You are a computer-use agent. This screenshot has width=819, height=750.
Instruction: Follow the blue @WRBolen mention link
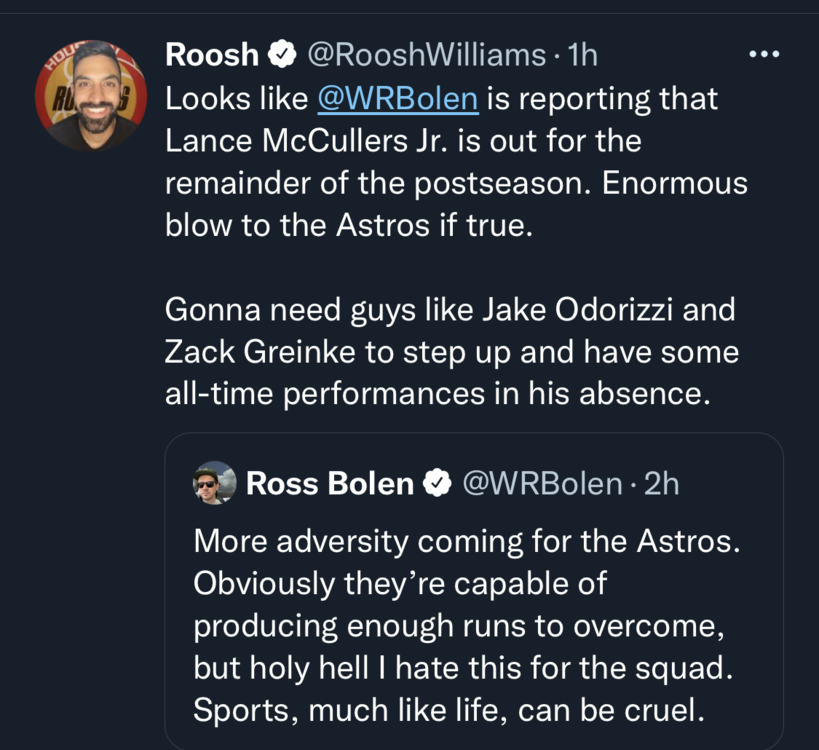point(397,99)
